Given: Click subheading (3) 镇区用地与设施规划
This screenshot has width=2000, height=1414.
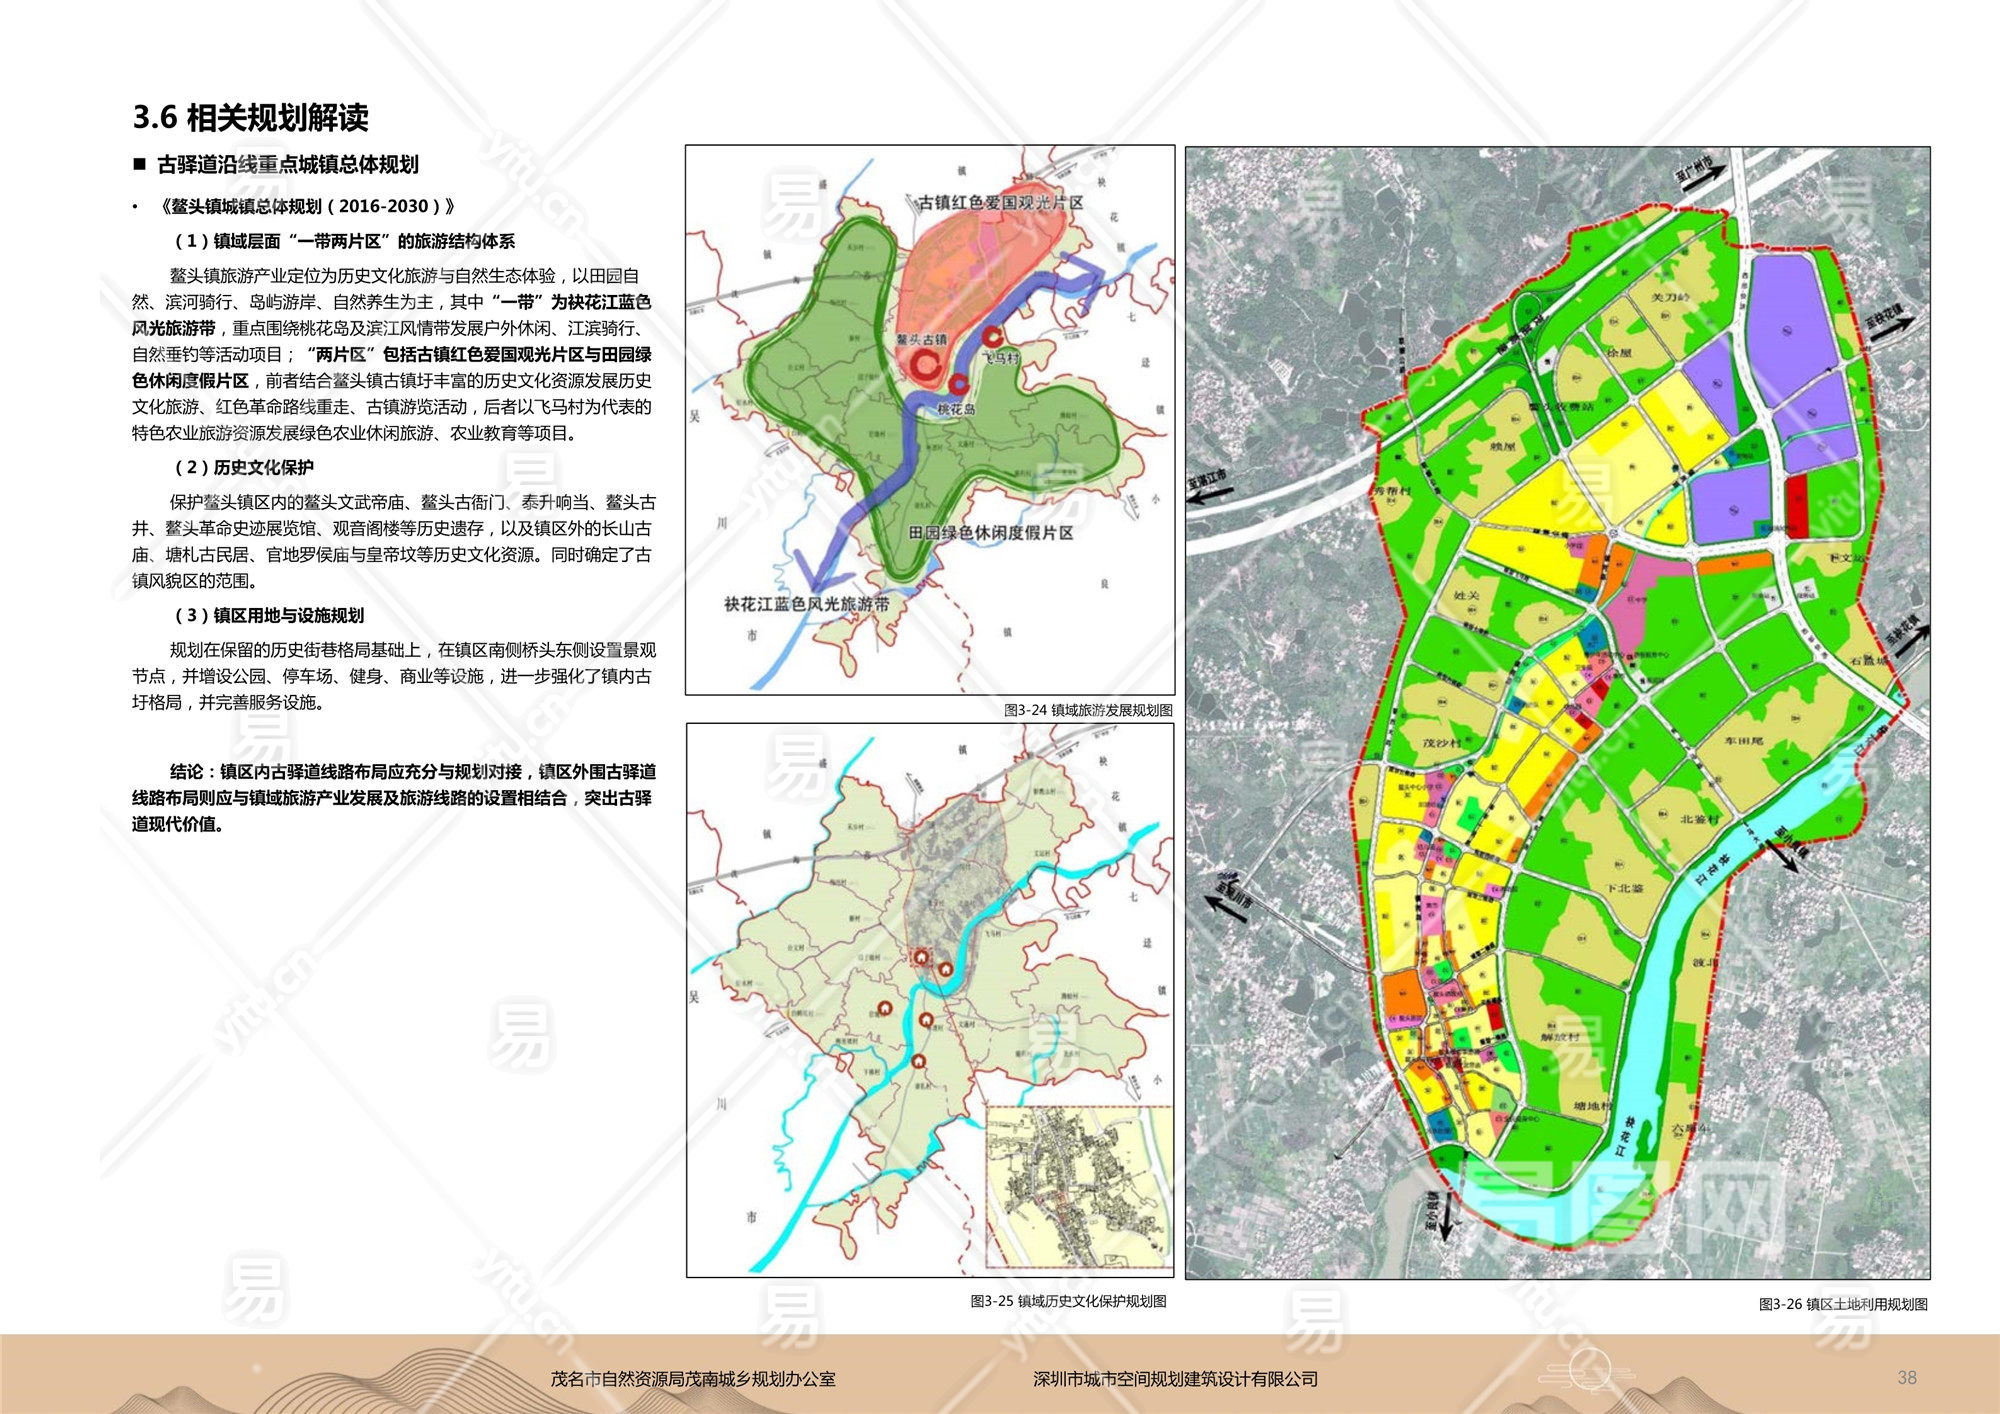Looking at the screenshot, I should (x=269, y=615).
